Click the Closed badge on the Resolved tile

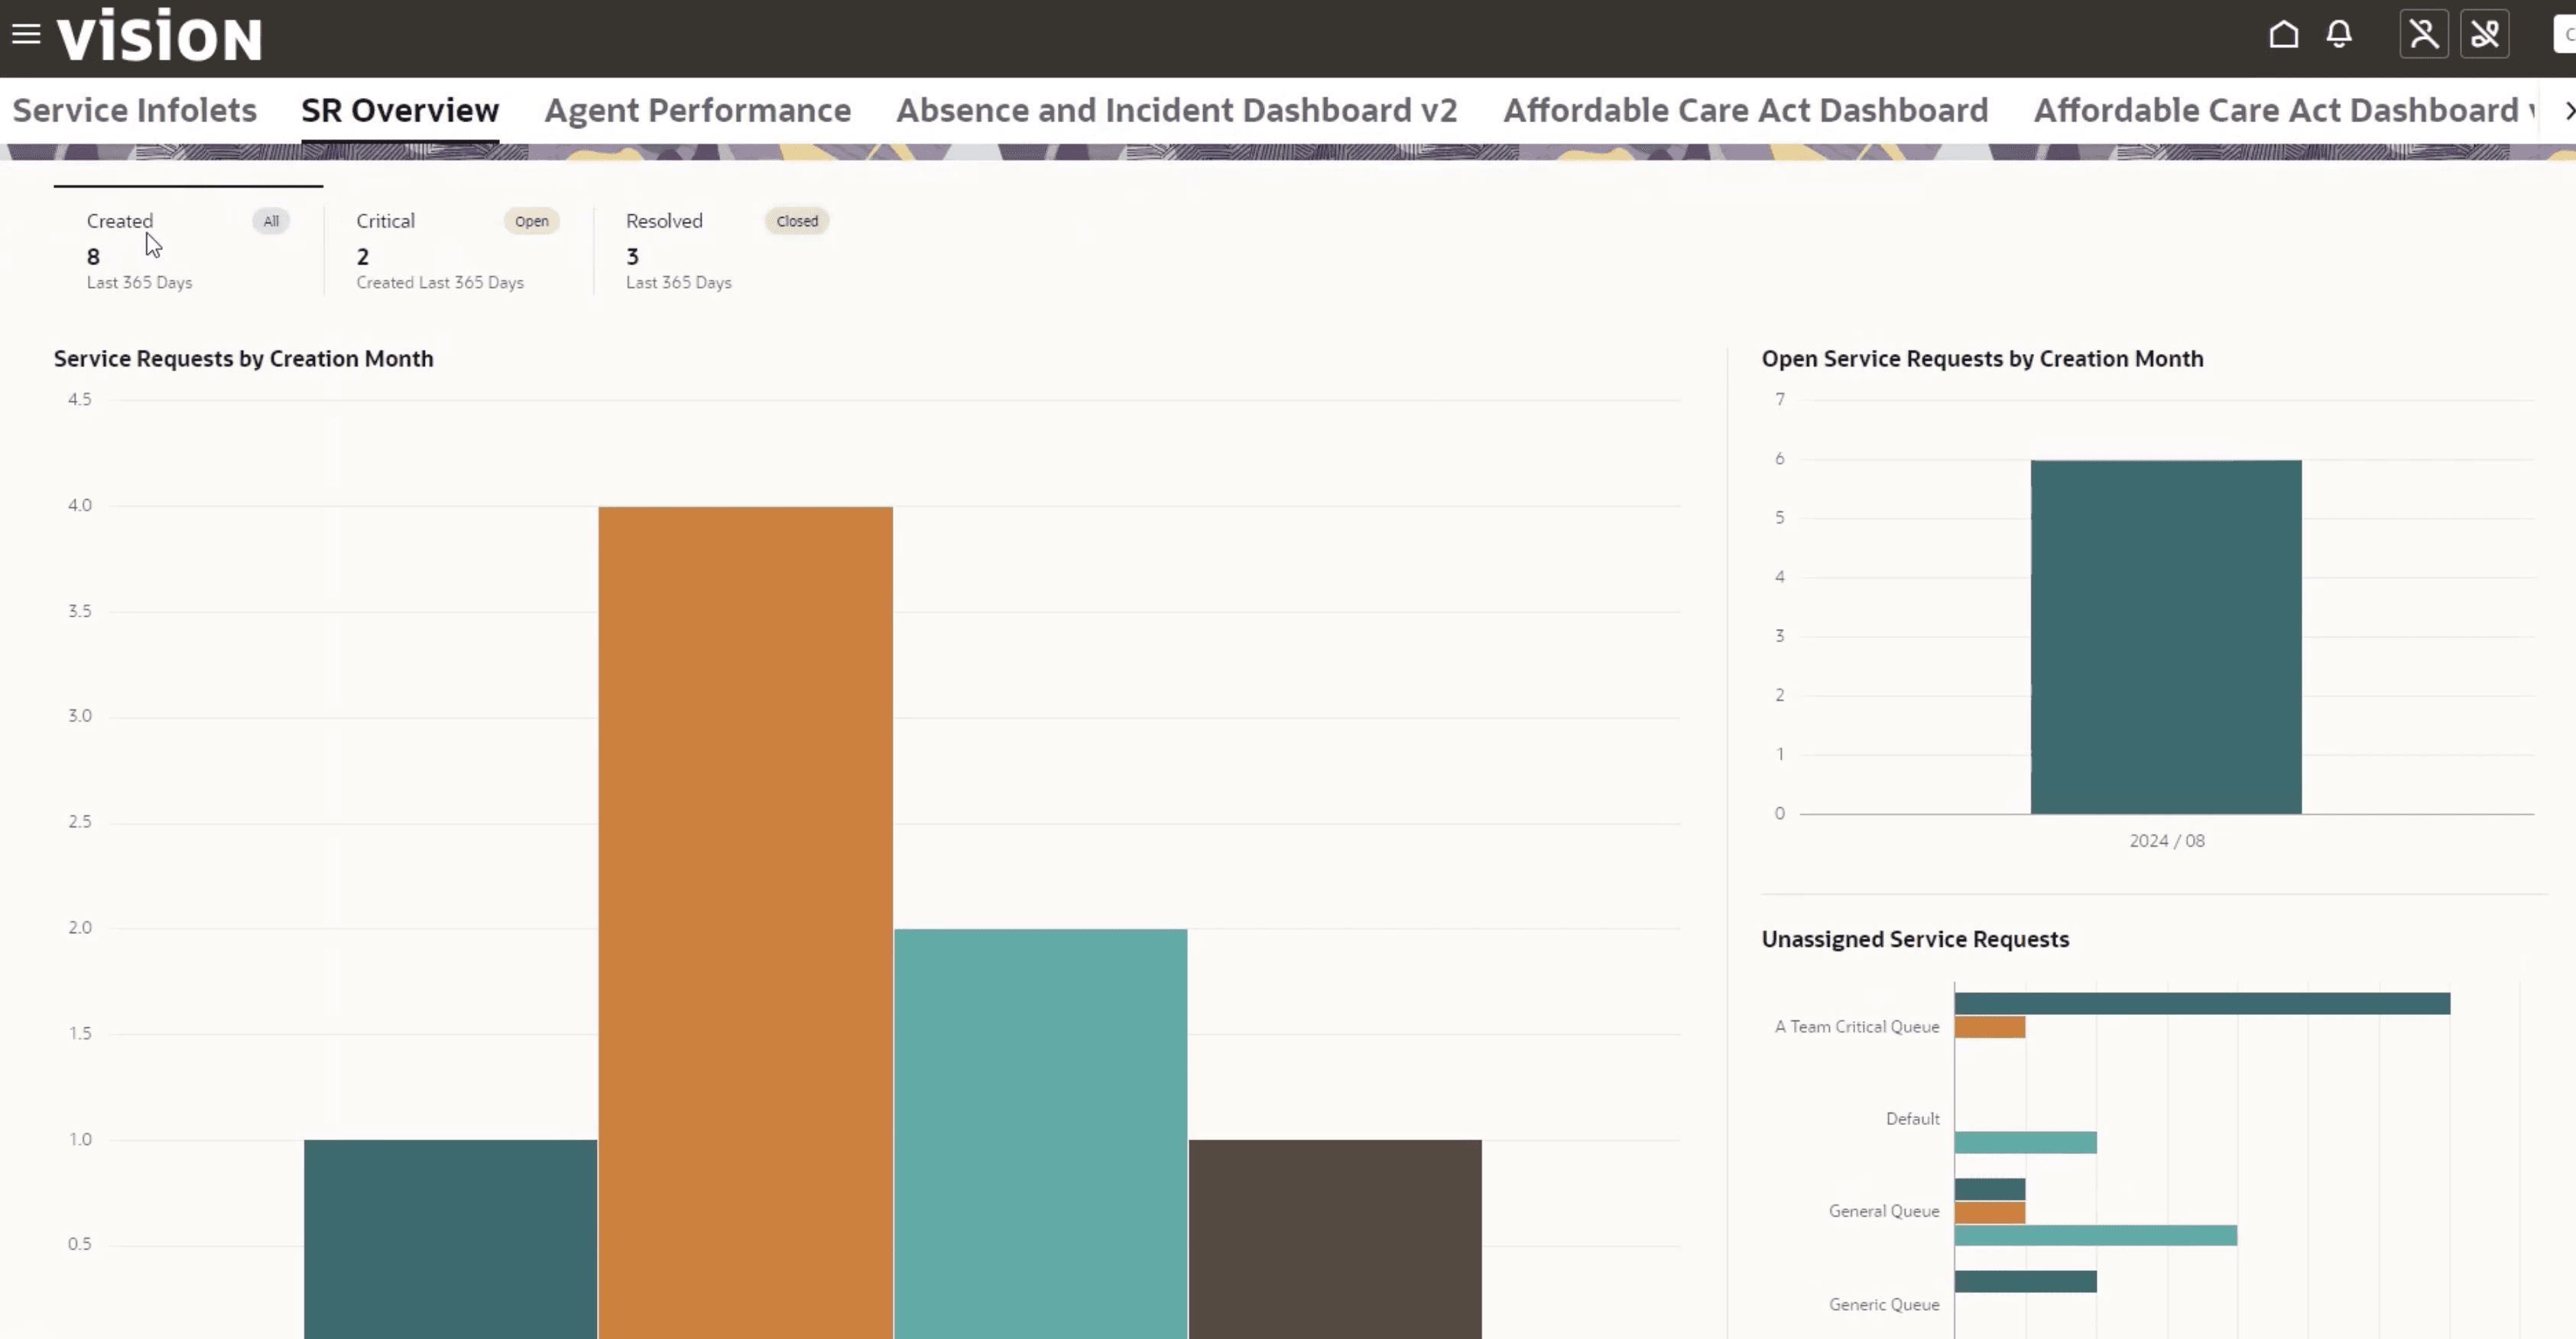tap(797, 221)
